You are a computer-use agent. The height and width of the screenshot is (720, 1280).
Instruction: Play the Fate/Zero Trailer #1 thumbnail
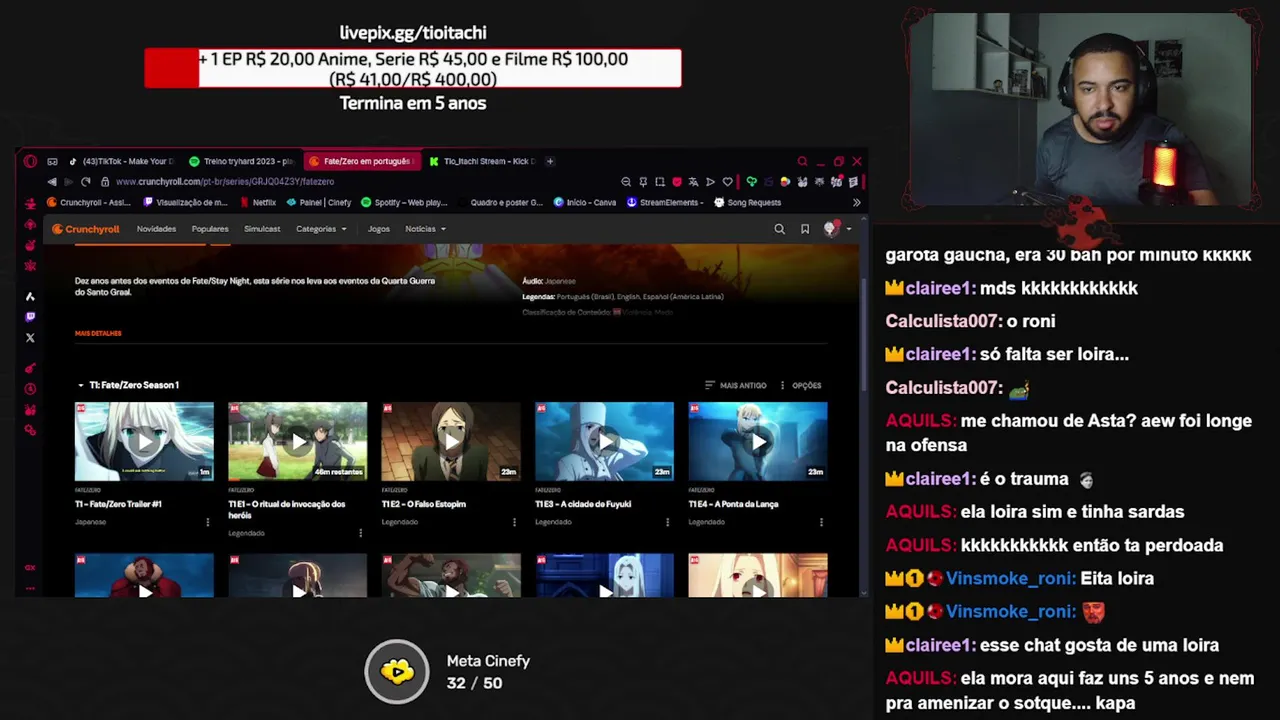point(144,441)
